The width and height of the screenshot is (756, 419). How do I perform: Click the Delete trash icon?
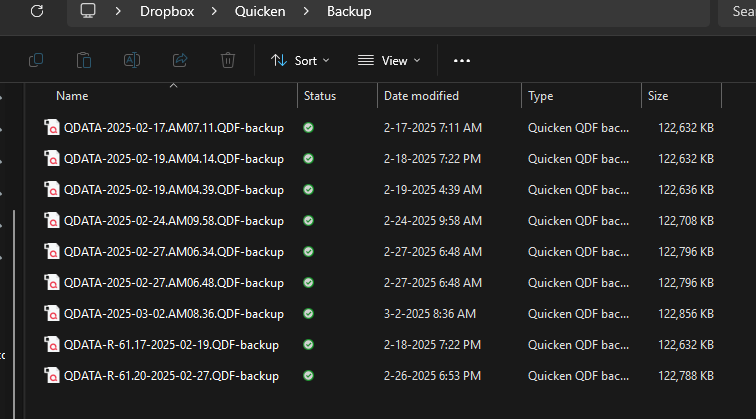point(228,60)
